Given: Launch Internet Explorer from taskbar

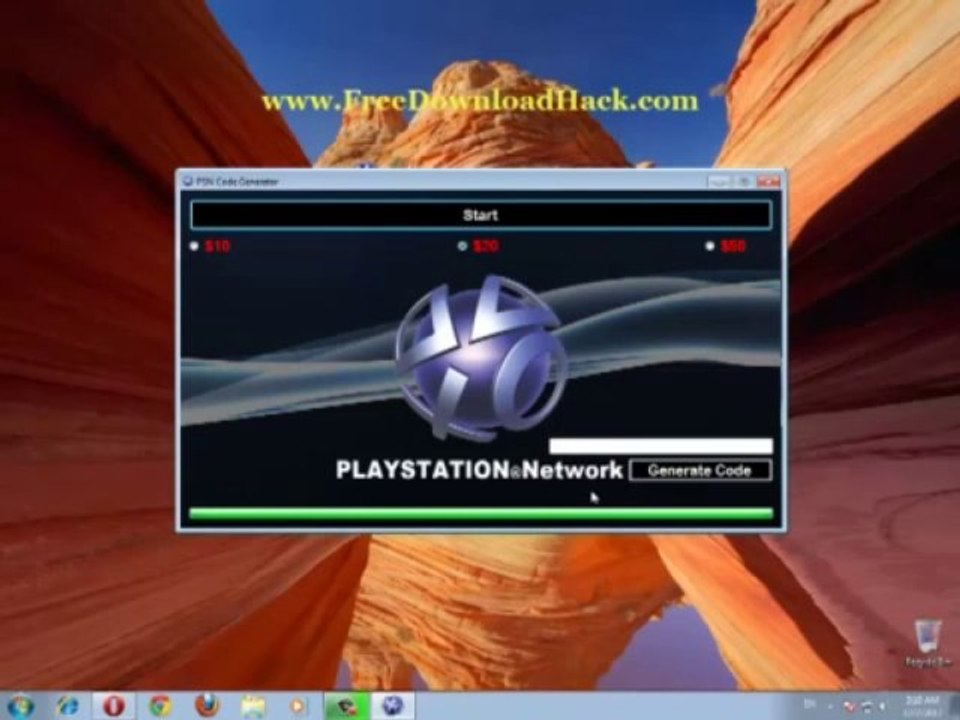Looking at the screenshot, I should pos(67,706).
